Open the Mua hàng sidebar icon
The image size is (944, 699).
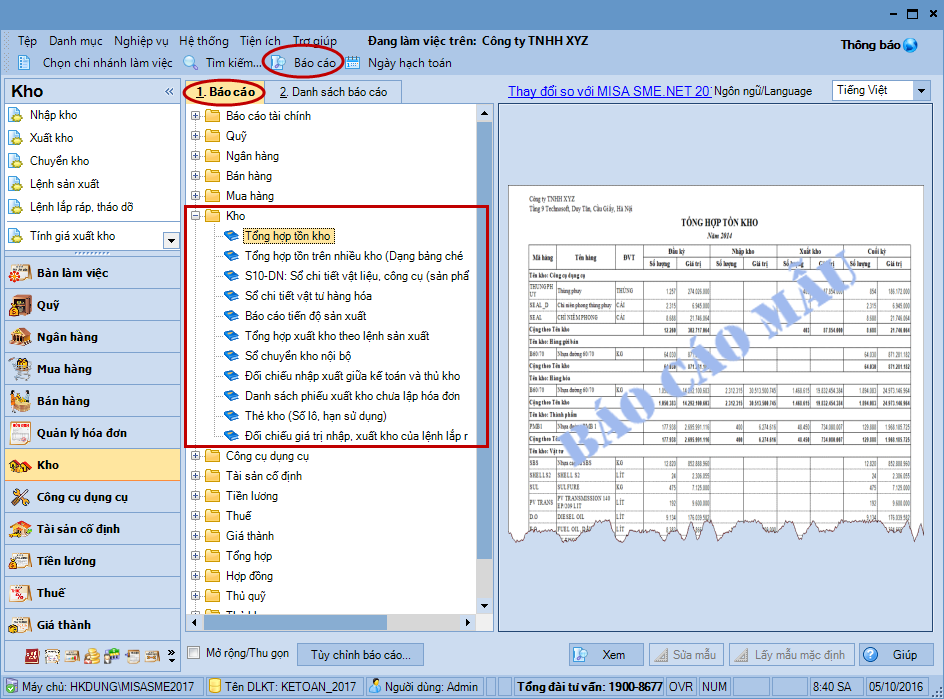[x=20, y=369]
